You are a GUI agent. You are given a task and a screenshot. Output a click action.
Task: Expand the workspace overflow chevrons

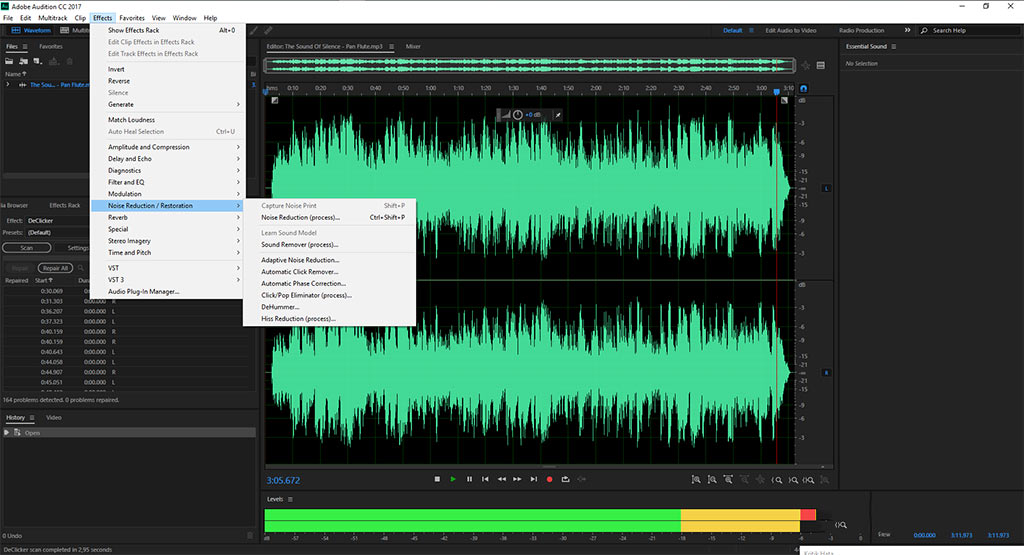pos(907,30)
